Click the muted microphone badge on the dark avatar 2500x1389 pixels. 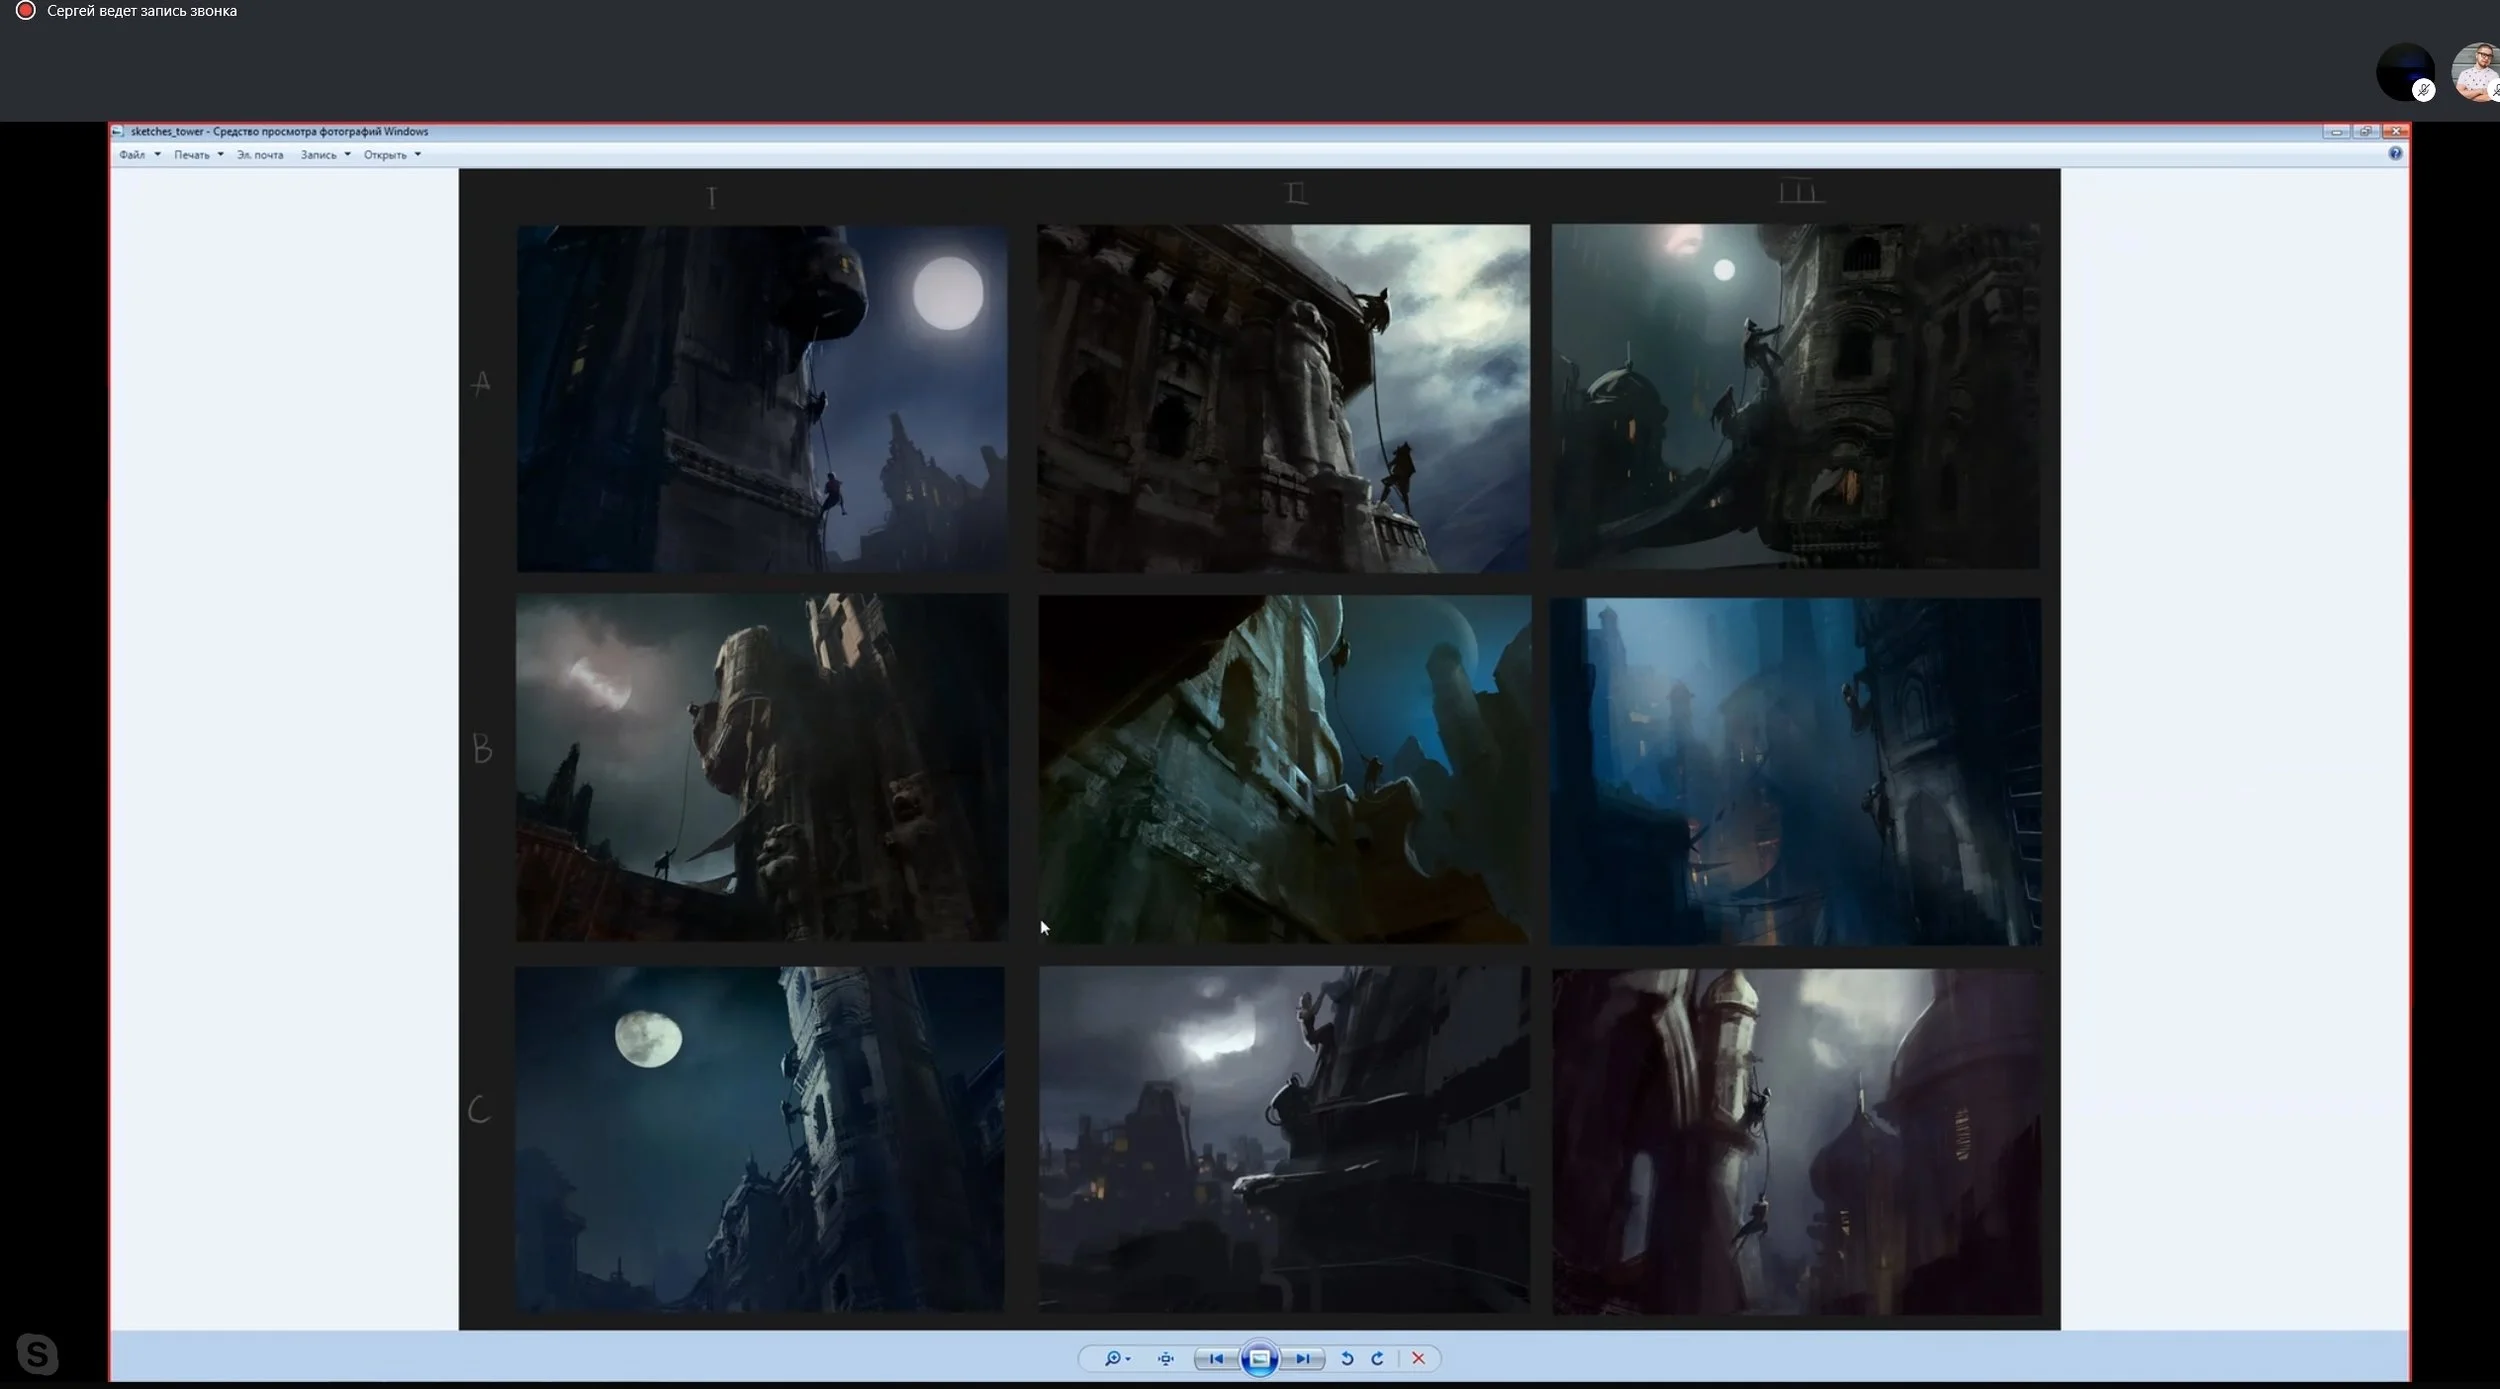(x=2423, y=90)
